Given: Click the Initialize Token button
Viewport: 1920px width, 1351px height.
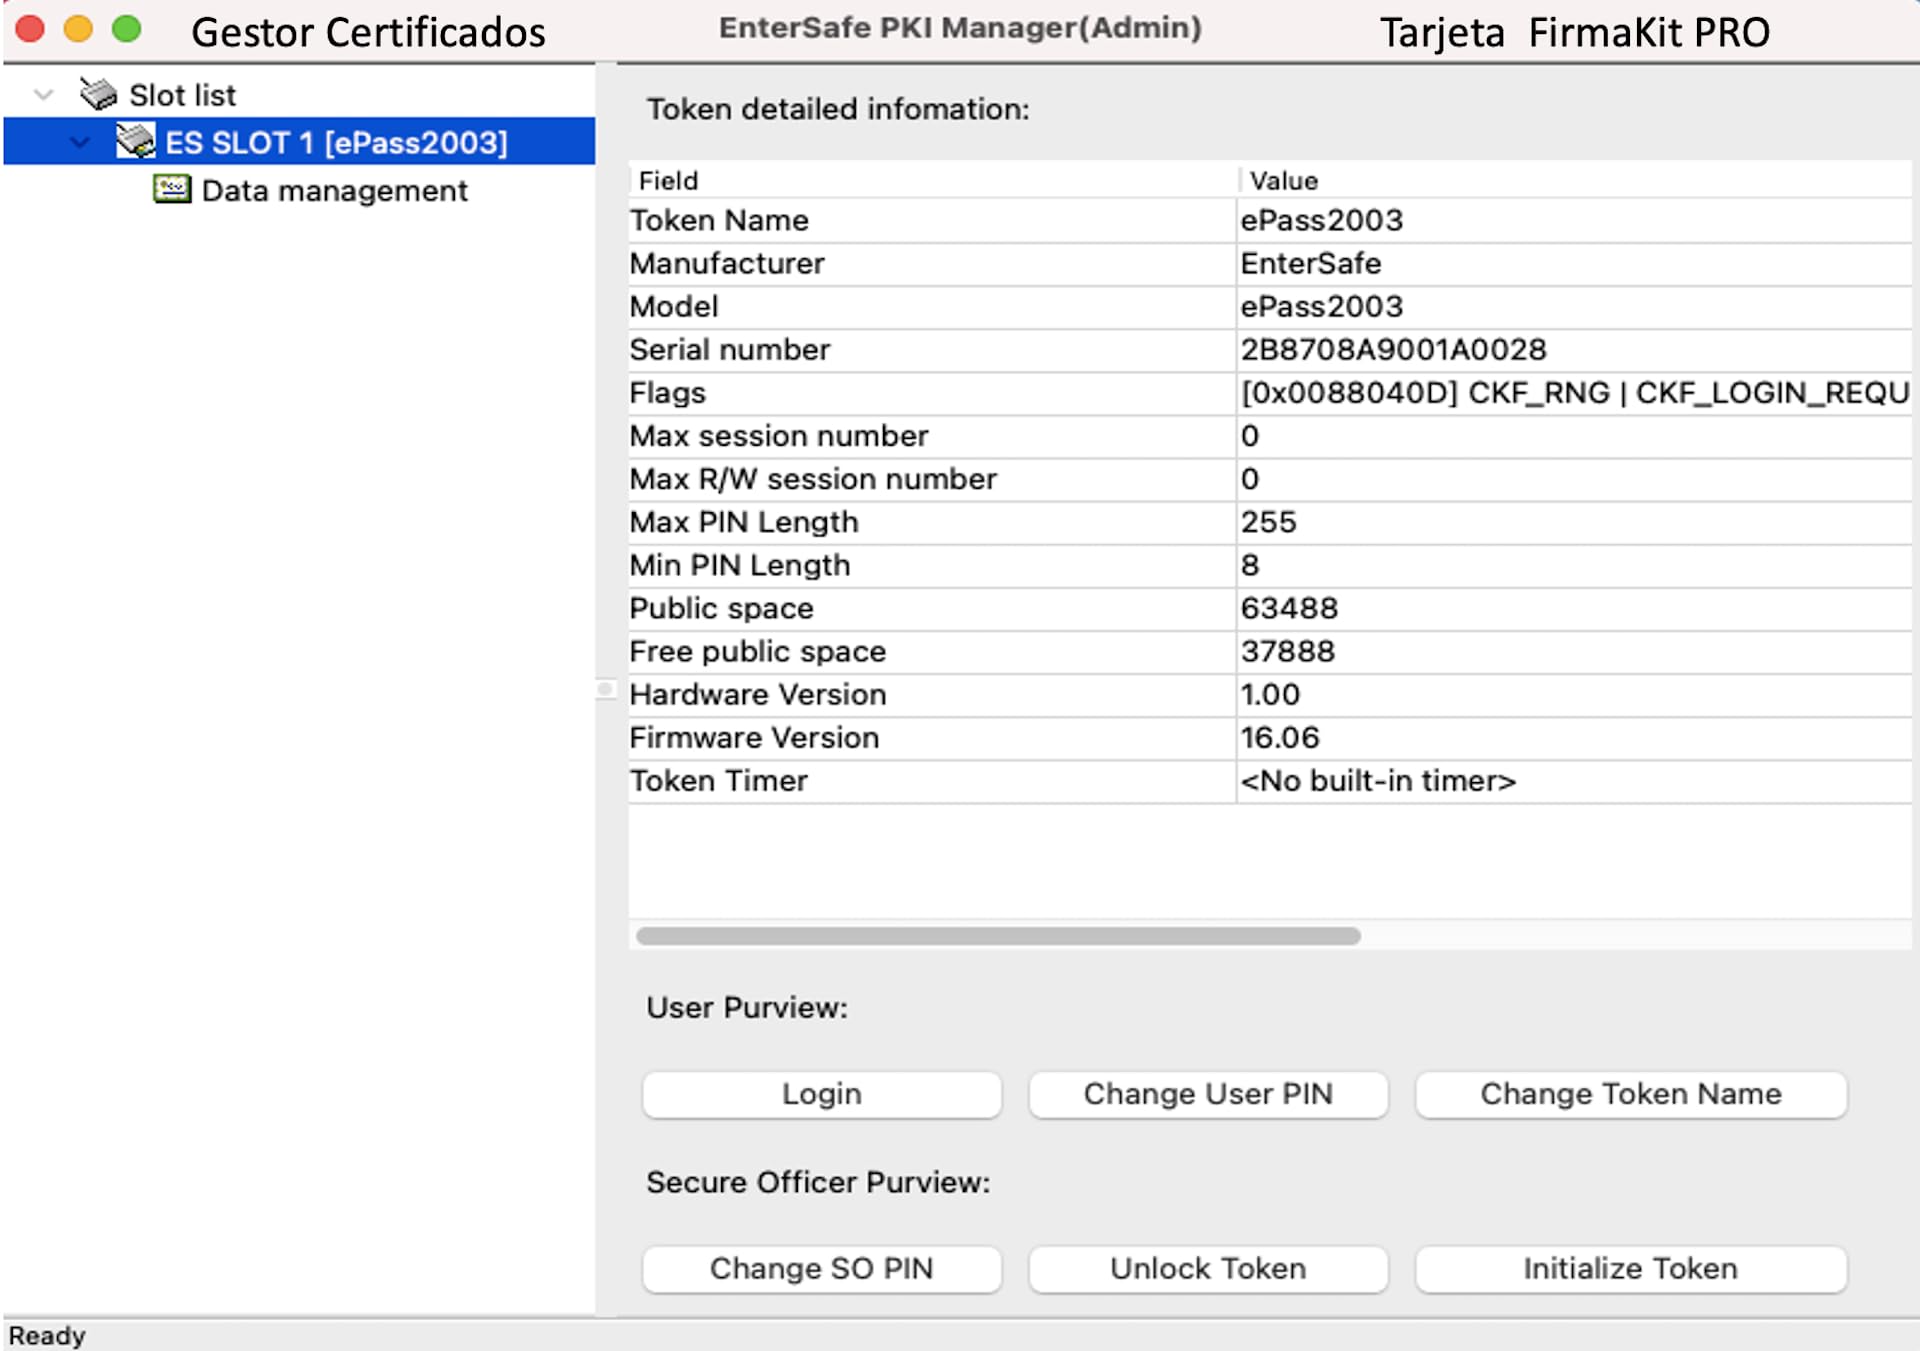Looking at the screenshot, I should [1630, 1268].
